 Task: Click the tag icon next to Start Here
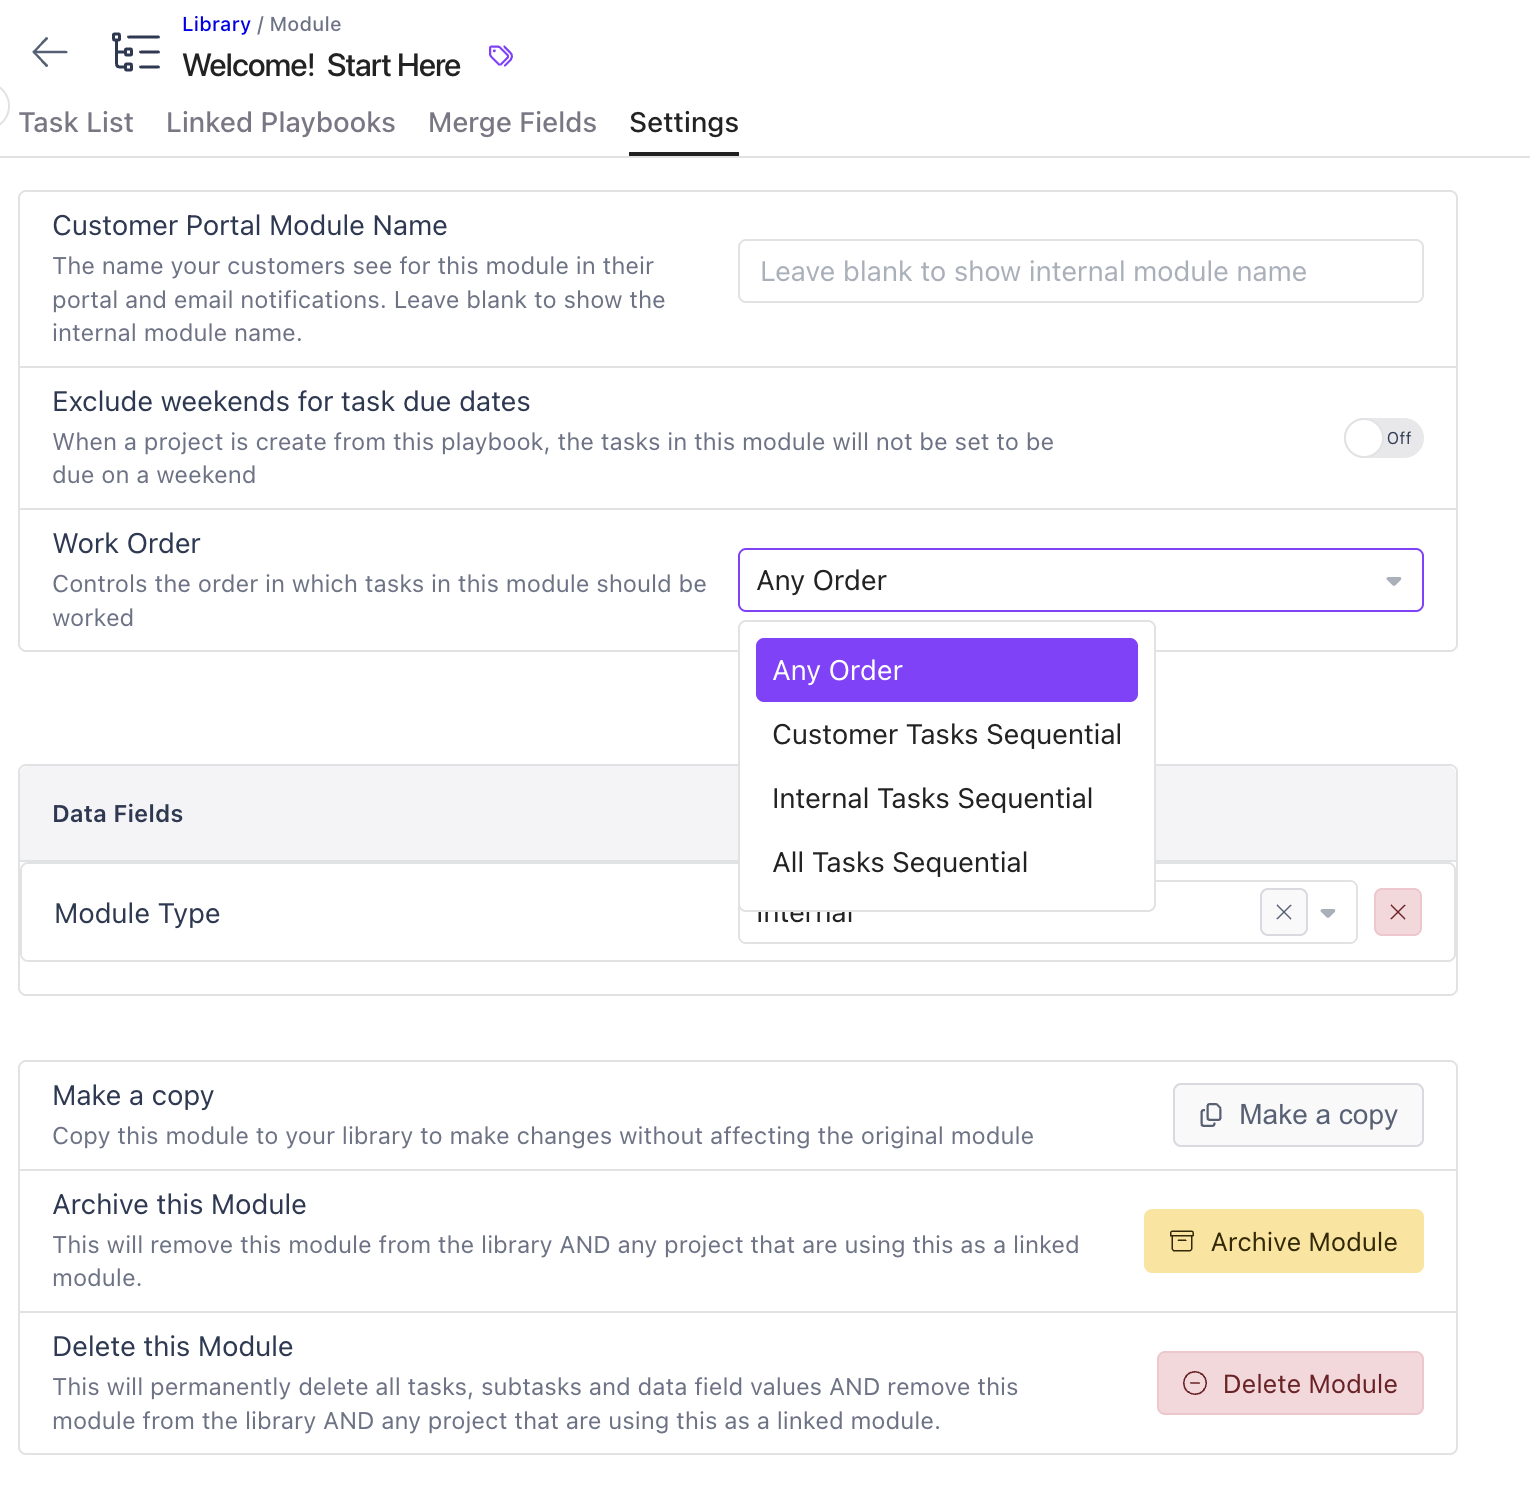point(500,56)
